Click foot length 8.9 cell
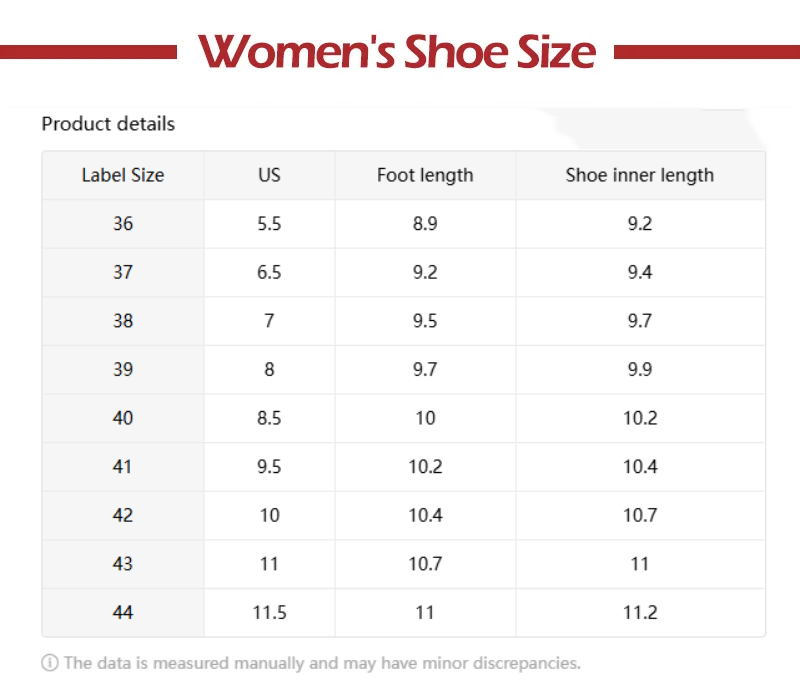 click(425, 224)
